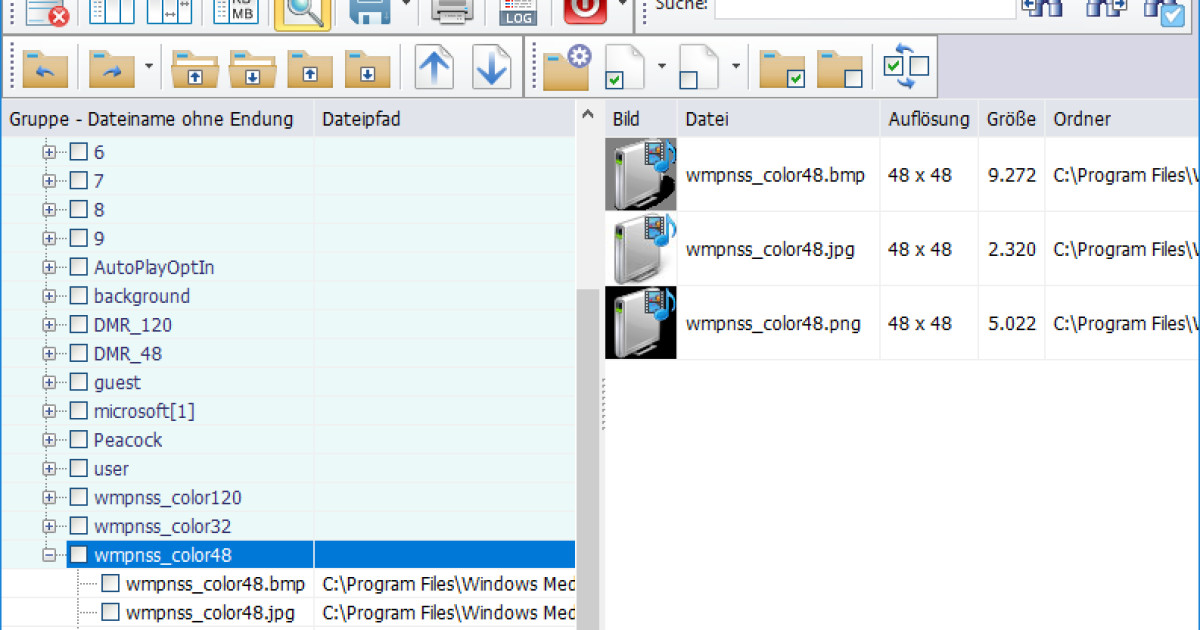Click the folder with gear icon
The width and height of the screenshot is (1200, 630).
(567, 69)
